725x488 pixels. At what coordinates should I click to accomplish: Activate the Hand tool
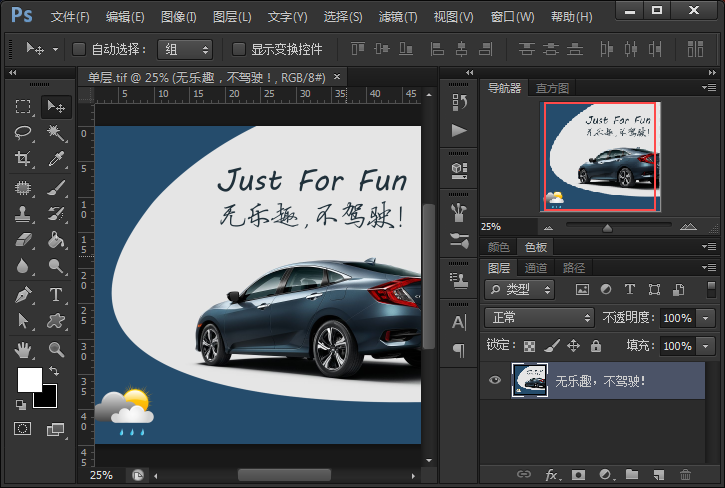coord(24,349)
